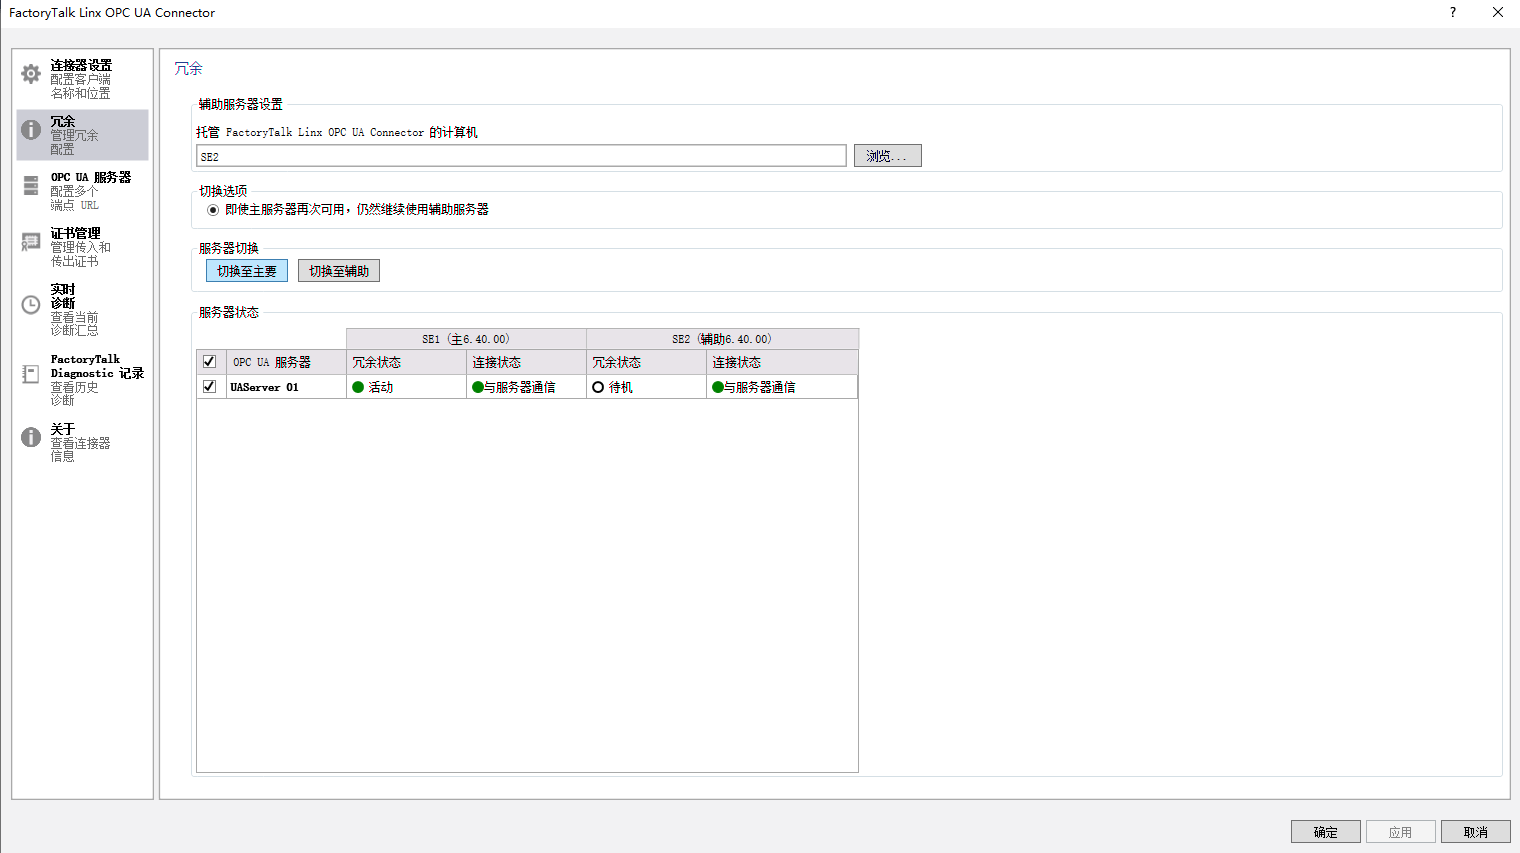Click the log icon for FactoryTalk Diagnostic 记录
The width and height of the screenshot is (1520, 853).
point(31,374)
